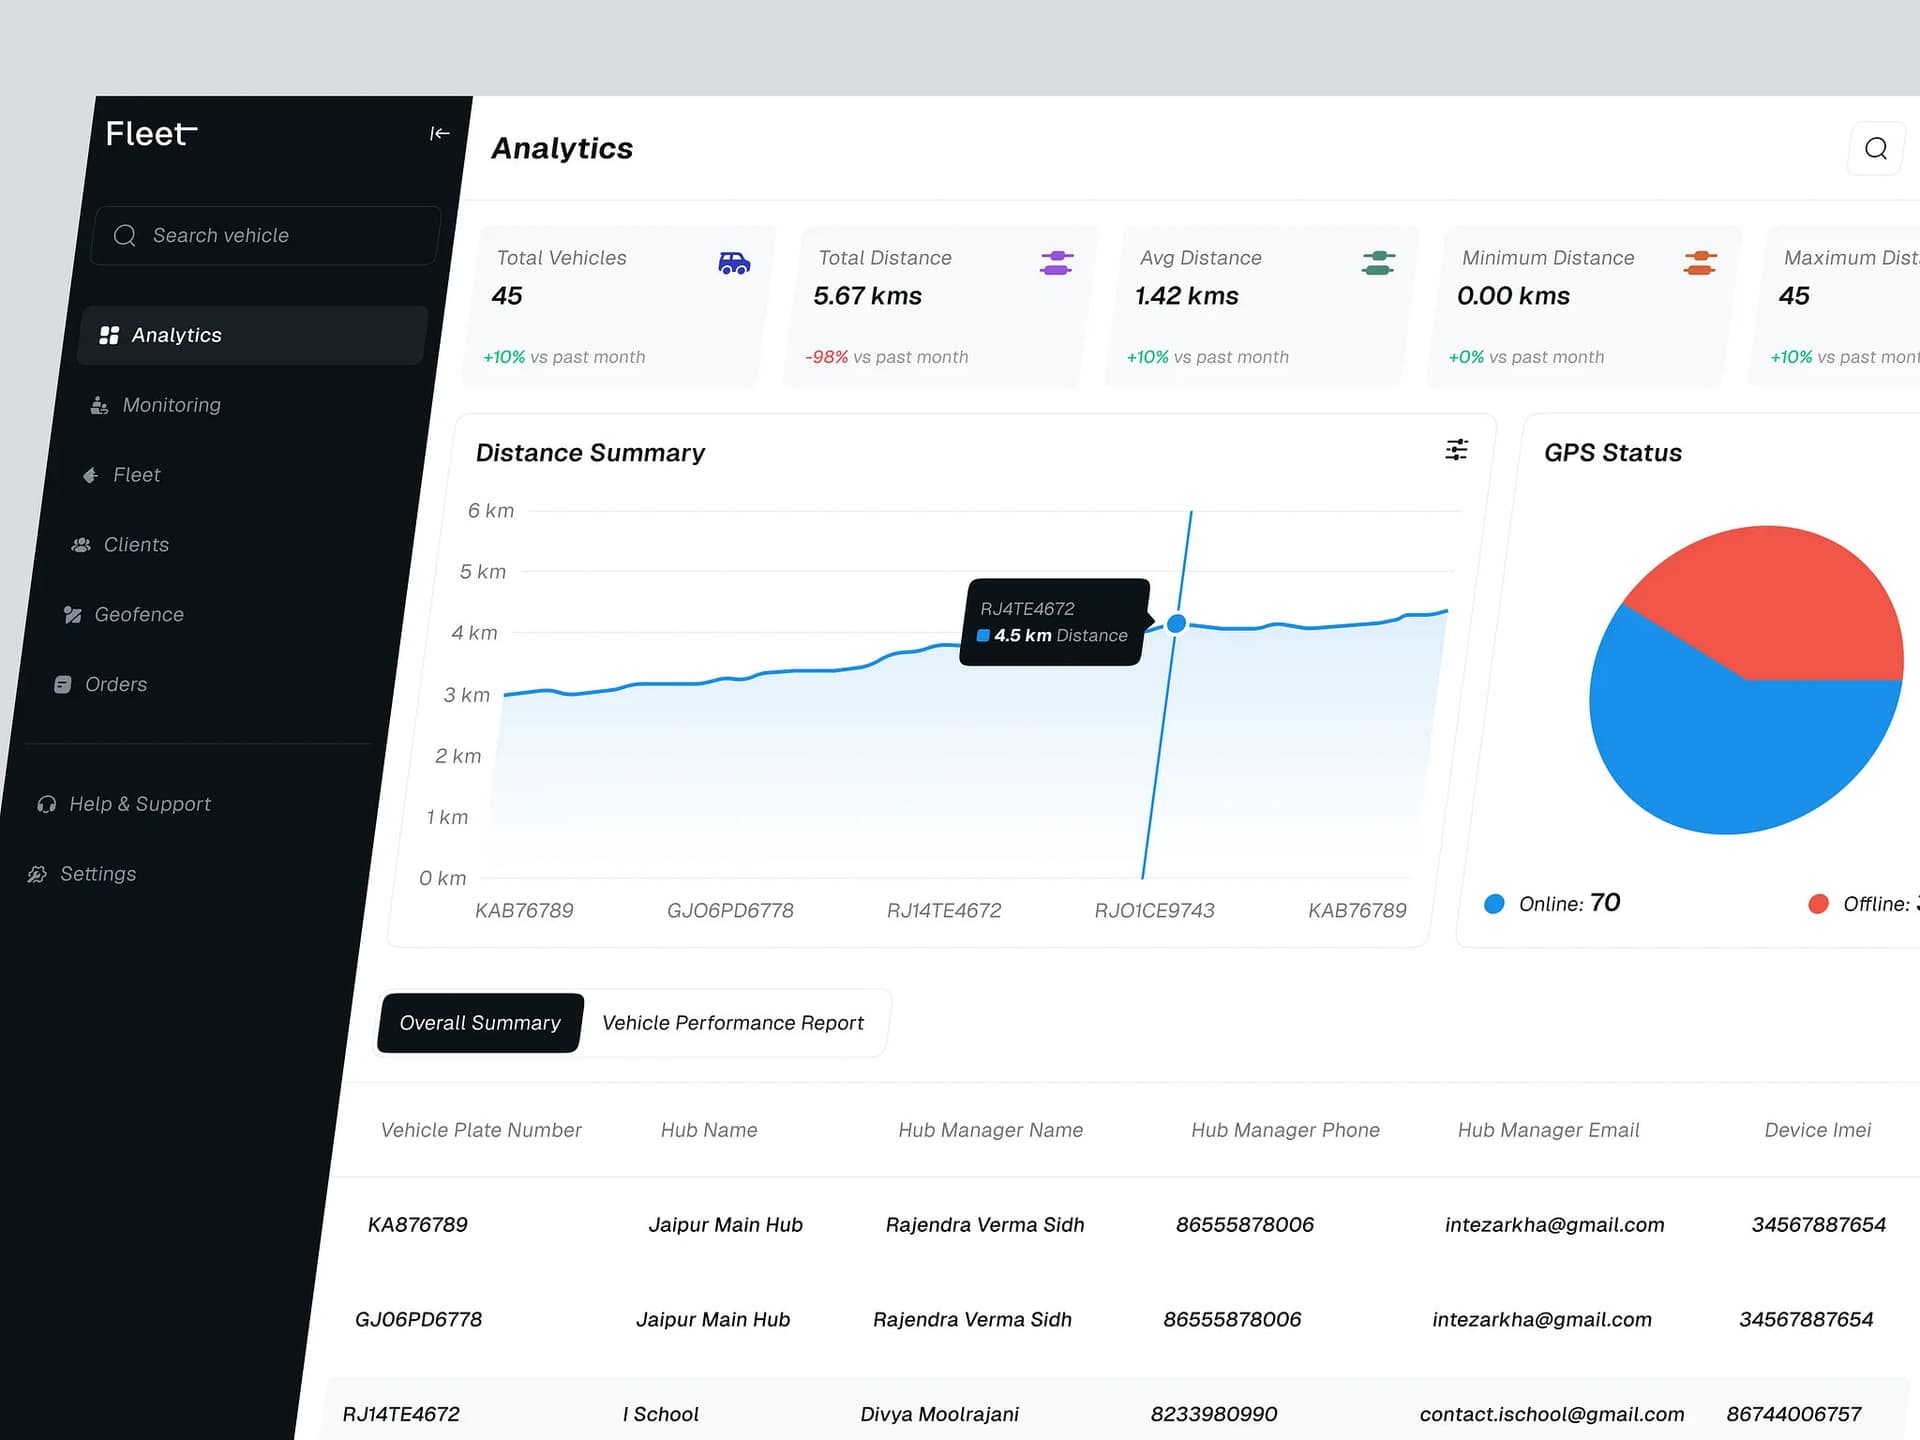Image resolution: width=1920 pixels, height=1440 pixels.
Task: Click the Distance Summary chart title
Action: [590, 453]
